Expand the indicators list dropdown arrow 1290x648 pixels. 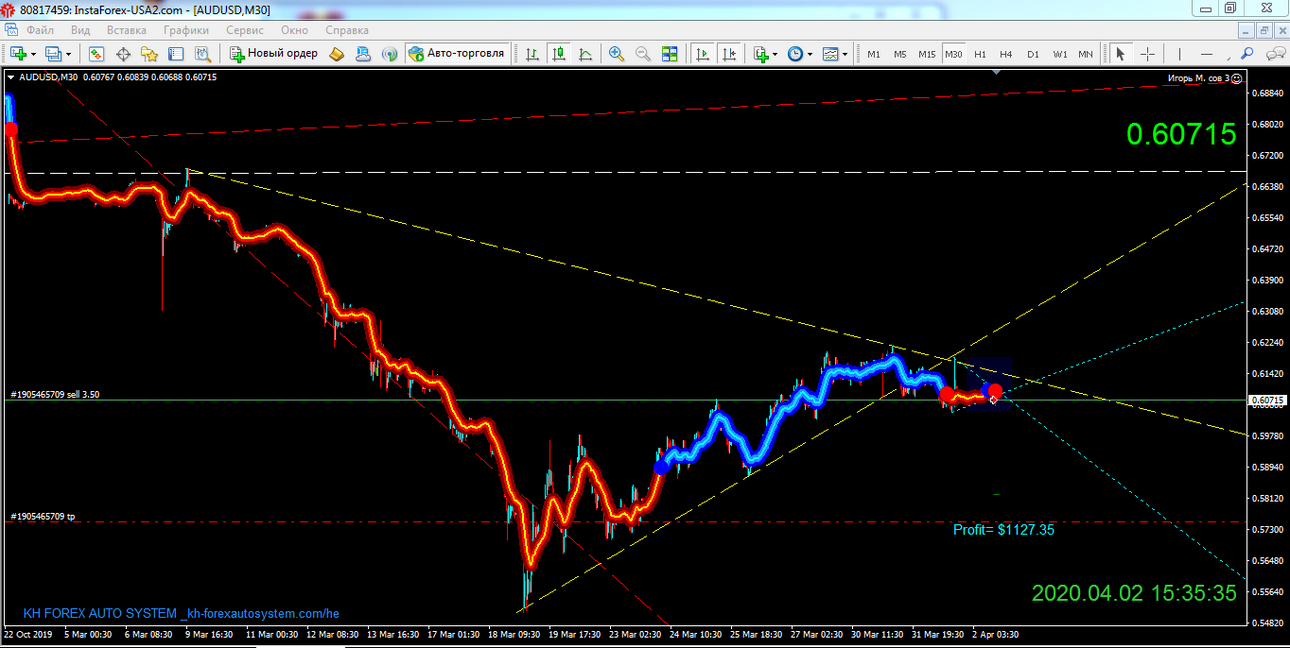[776, 54]
